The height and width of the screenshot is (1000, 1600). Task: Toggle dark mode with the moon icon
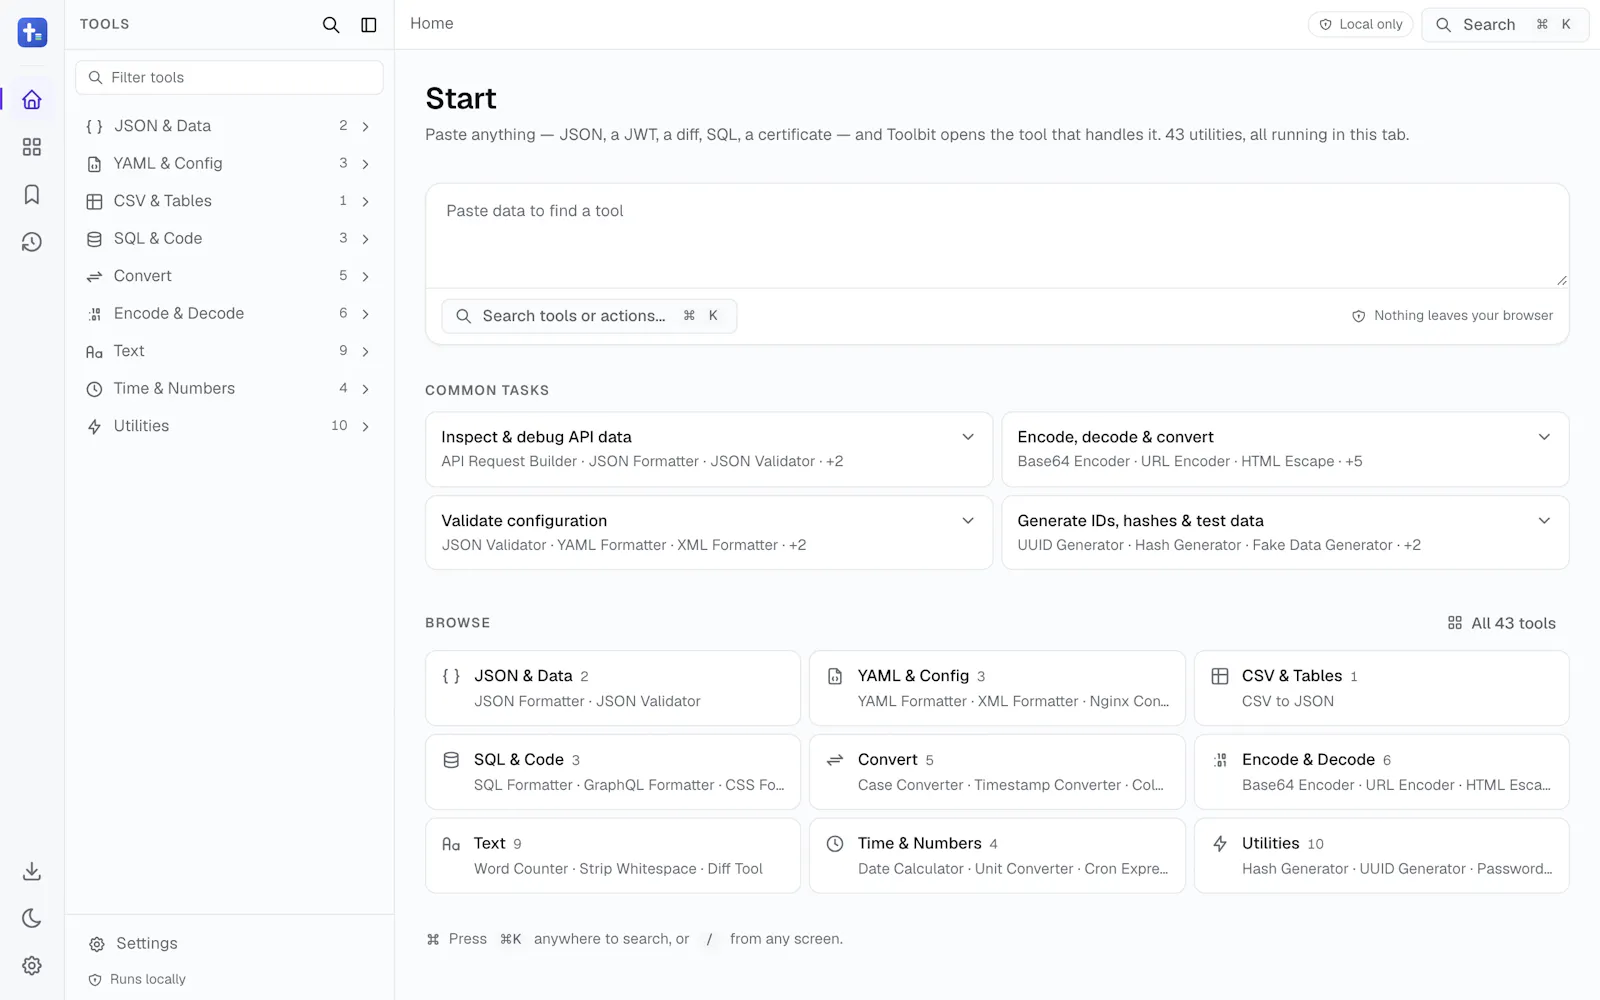tap(32, 918)
